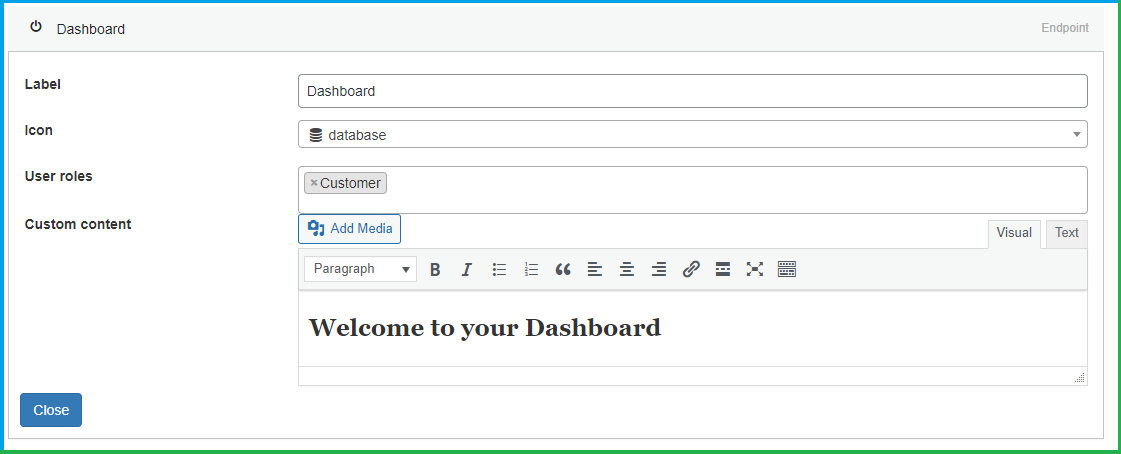The height and width of the screenshot is (454, 1121).
Task: Apply italic formatting in the editor
Action: [467, 270]
